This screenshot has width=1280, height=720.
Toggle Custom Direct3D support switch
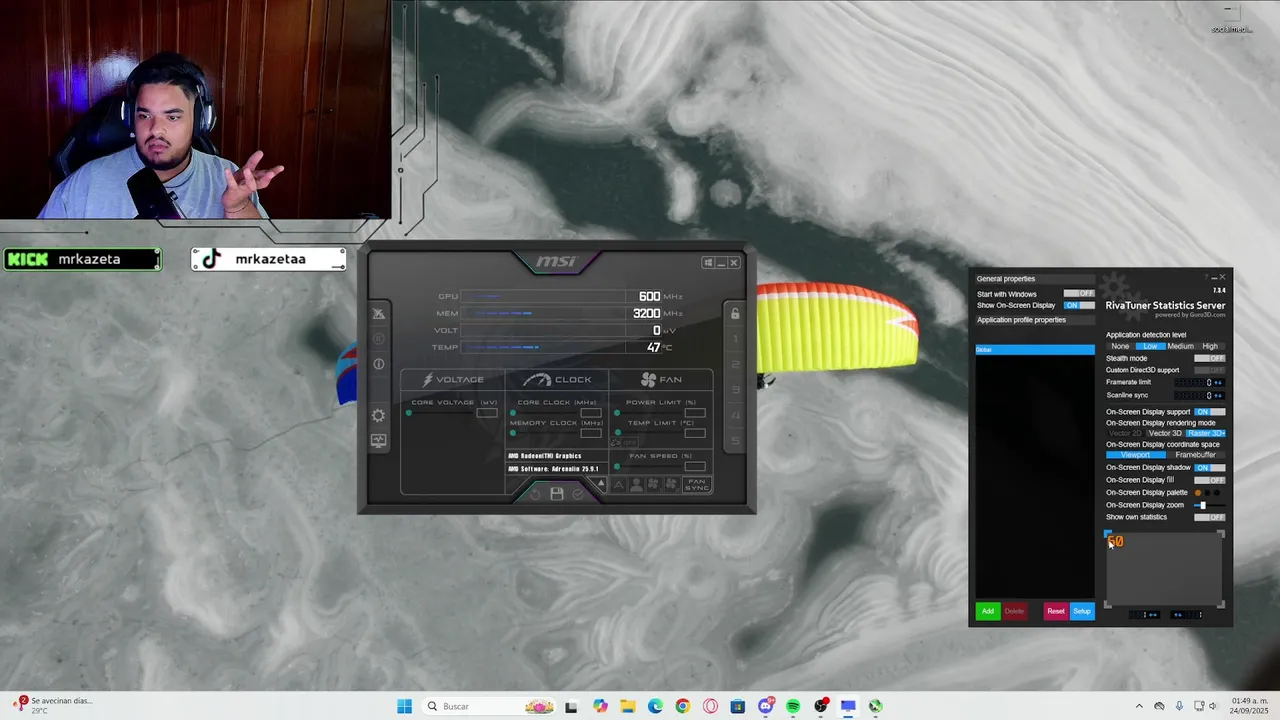click(x=1210, y=370)
